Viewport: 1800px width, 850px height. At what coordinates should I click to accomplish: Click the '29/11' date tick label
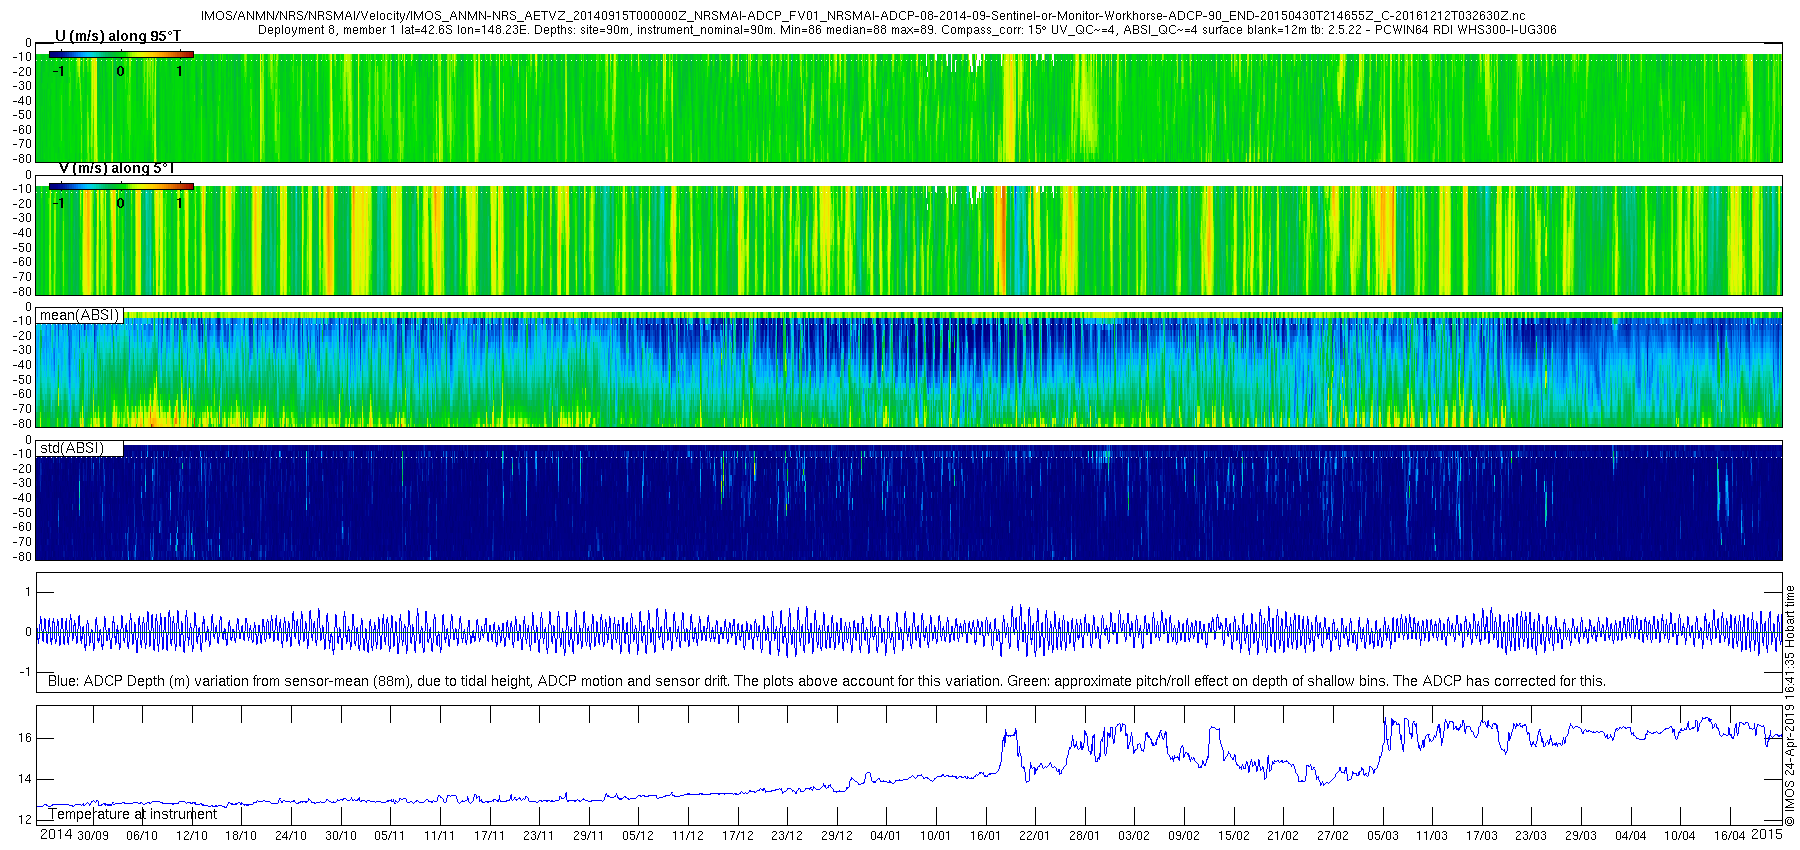(x=589, y=836)
